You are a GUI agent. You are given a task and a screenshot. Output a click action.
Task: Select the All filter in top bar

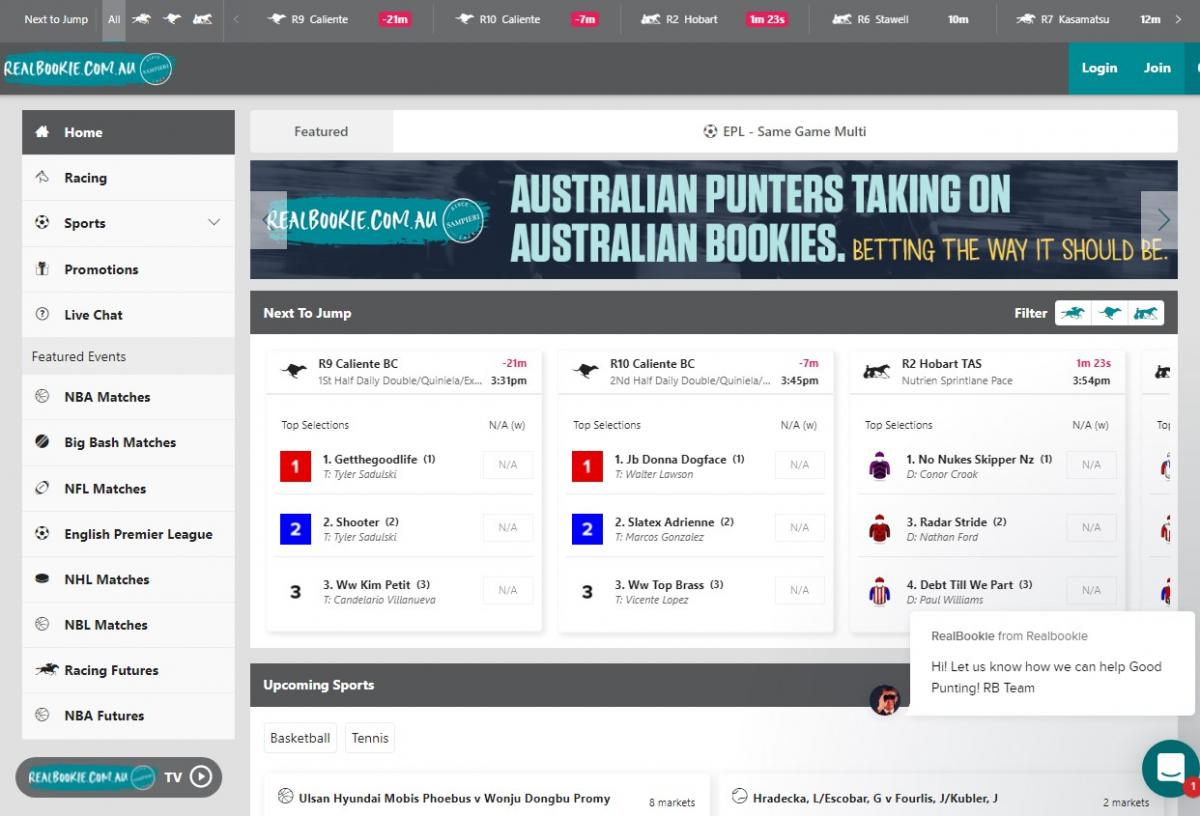[114, 19]
